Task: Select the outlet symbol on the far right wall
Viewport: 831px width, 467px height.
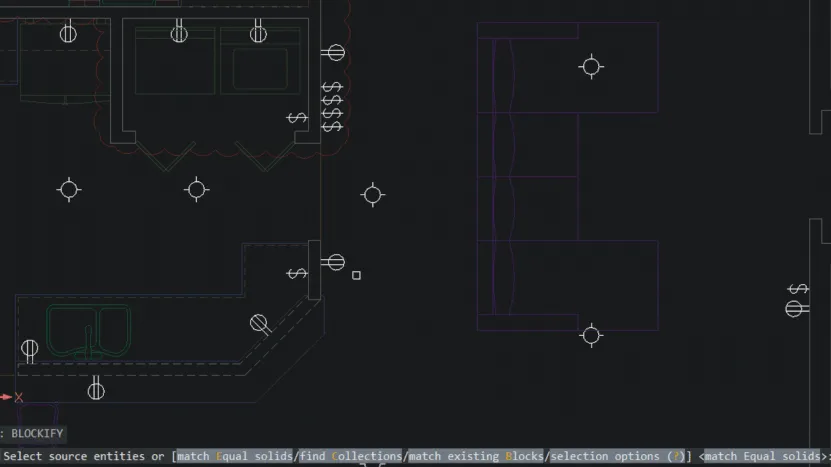Action: click(797, 309)
